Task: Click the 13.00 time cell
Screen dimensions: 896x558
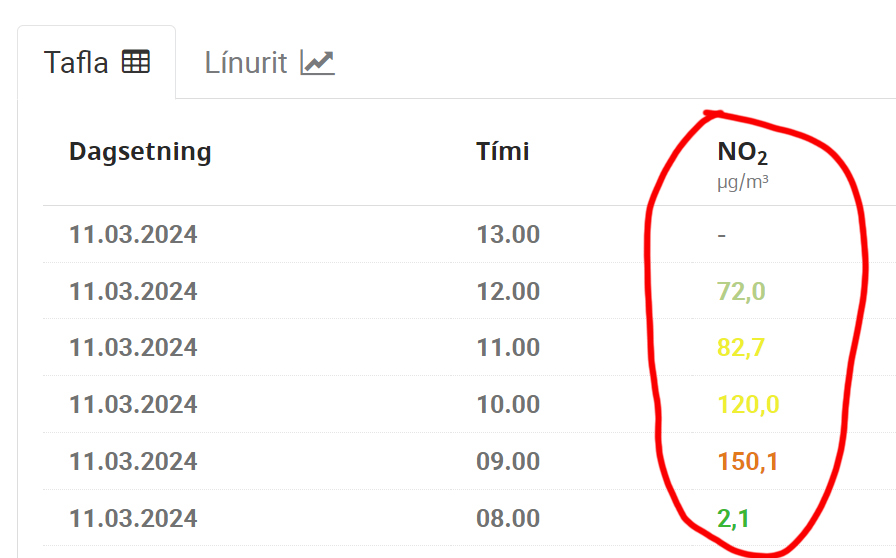Action: (x=508, y=234)
